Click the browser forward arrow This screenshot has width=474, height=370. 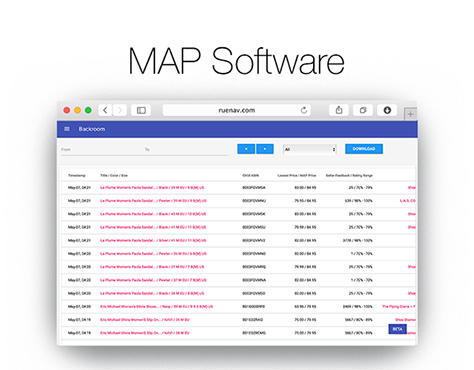(120, 110)
